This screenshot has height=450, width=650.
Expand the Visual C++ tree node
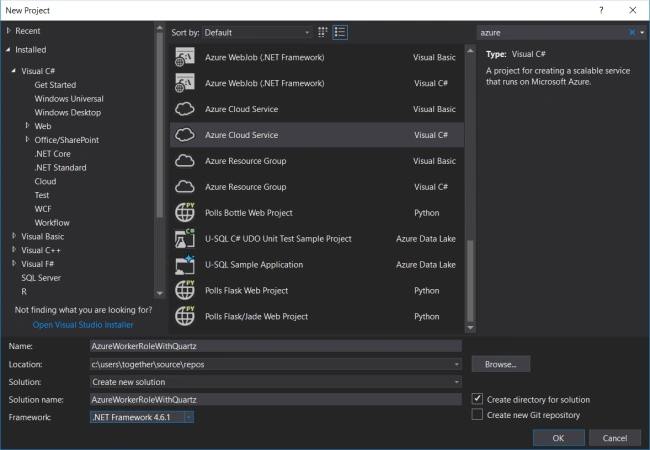[x=14, y=250]
